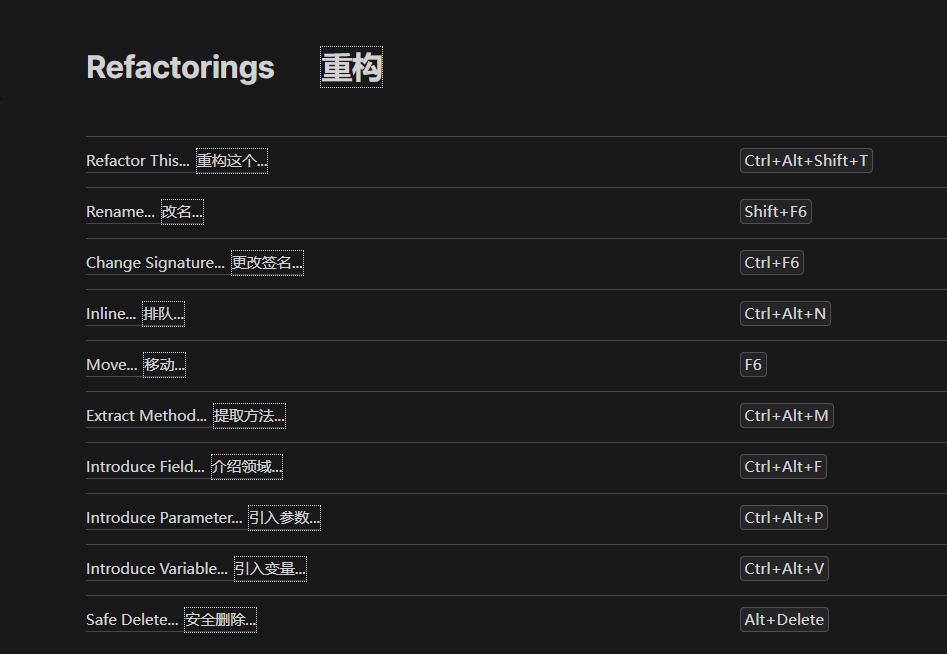The height and width of the screenshot is (654, 947).
Task: Click the Introduce Variable... link
Action: pos(157,569)
